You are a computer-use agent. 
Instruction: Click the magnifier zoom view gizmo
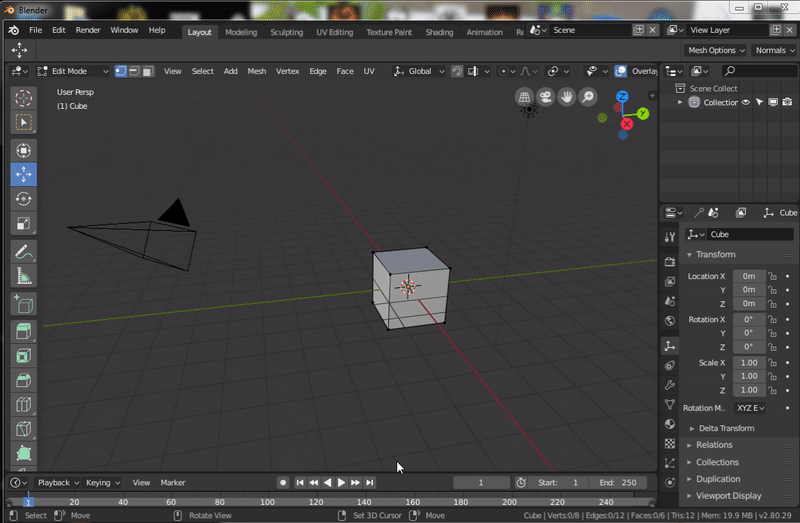[588, 96]
